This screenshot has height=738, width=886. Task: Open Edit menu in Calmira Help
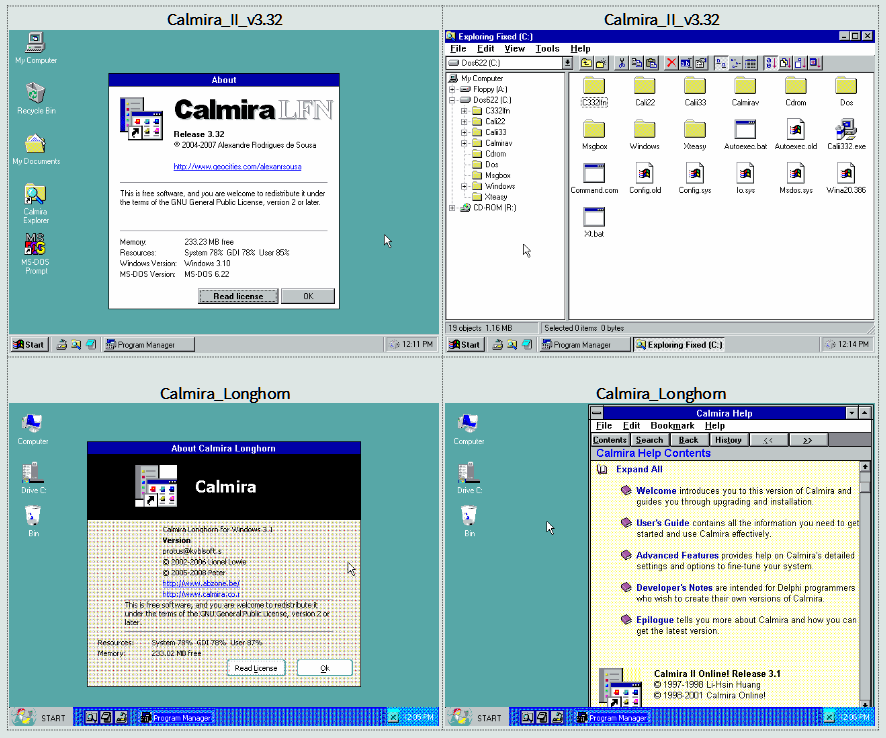[x=631, y=426]
